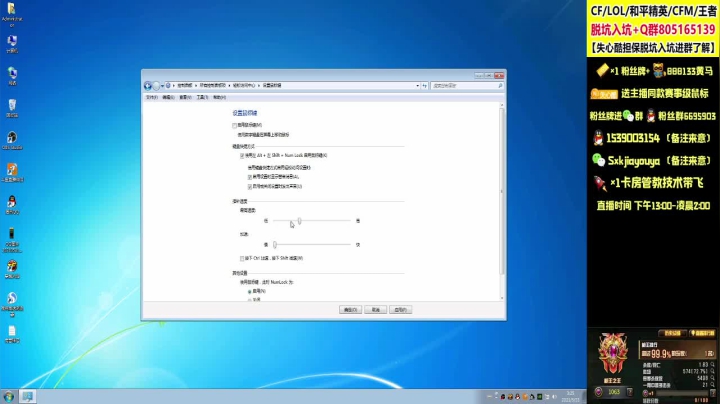
Task: Open the recent pages dropdown beside Forward
Action: [x=162, y=86]
